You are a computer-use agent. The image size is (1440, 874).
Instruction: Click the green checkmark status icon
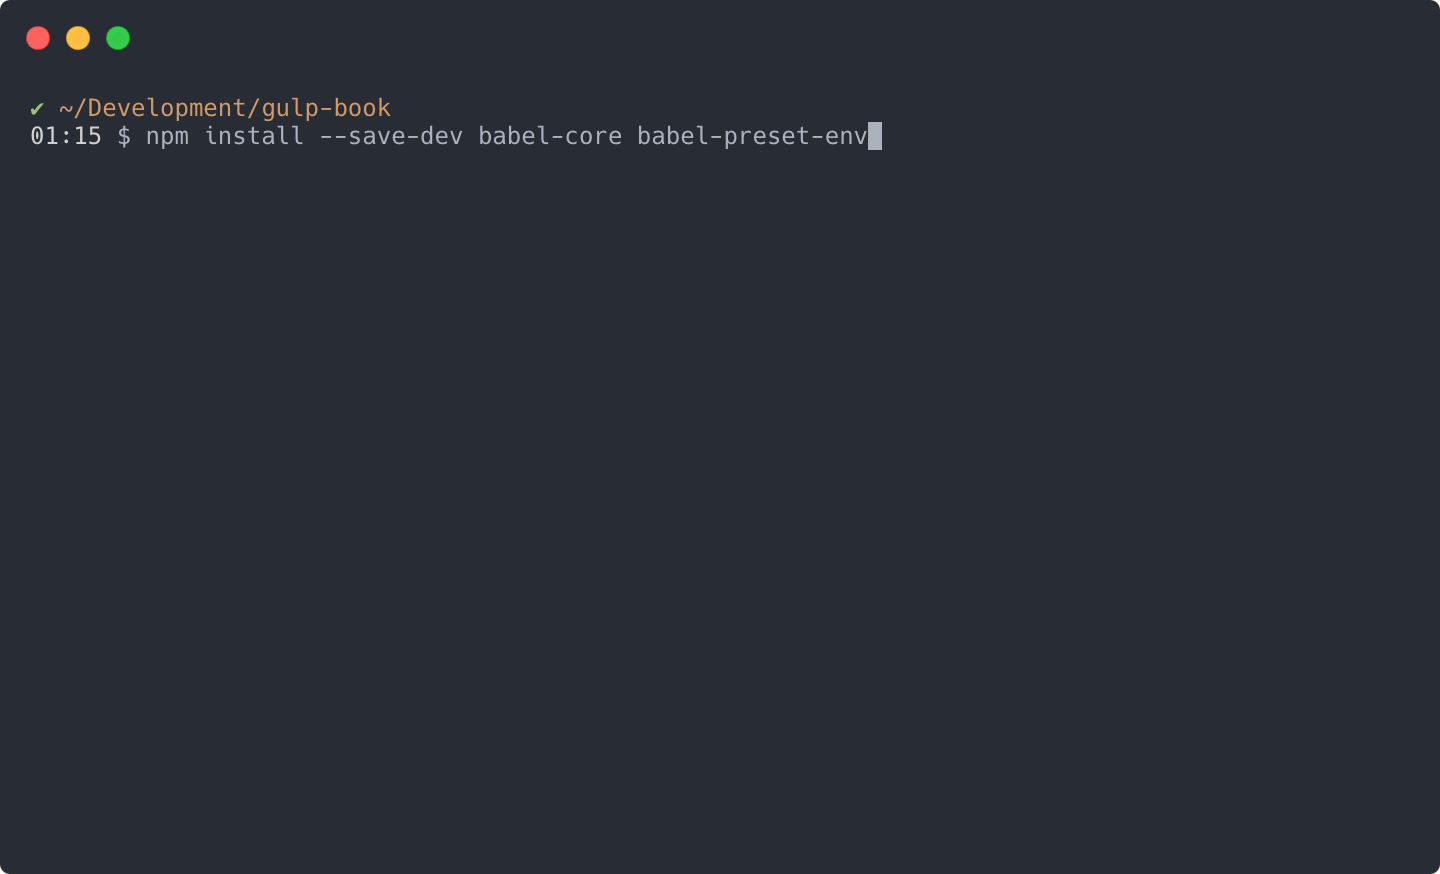(37, 108)
